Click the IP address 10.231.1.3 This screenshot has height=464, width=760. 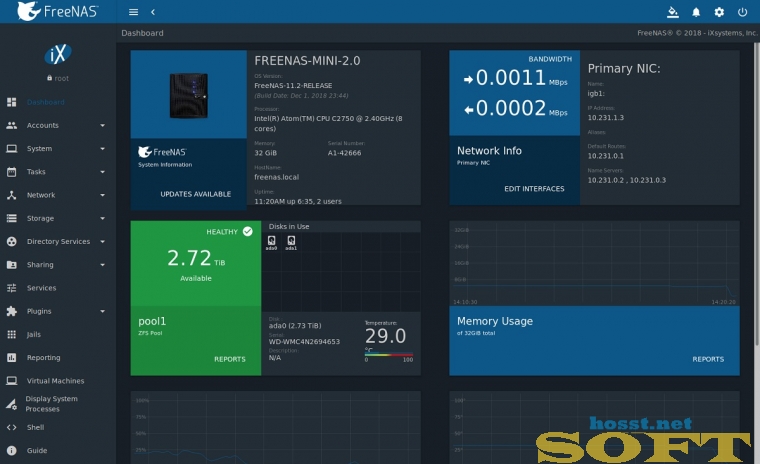tap(605, 118)
